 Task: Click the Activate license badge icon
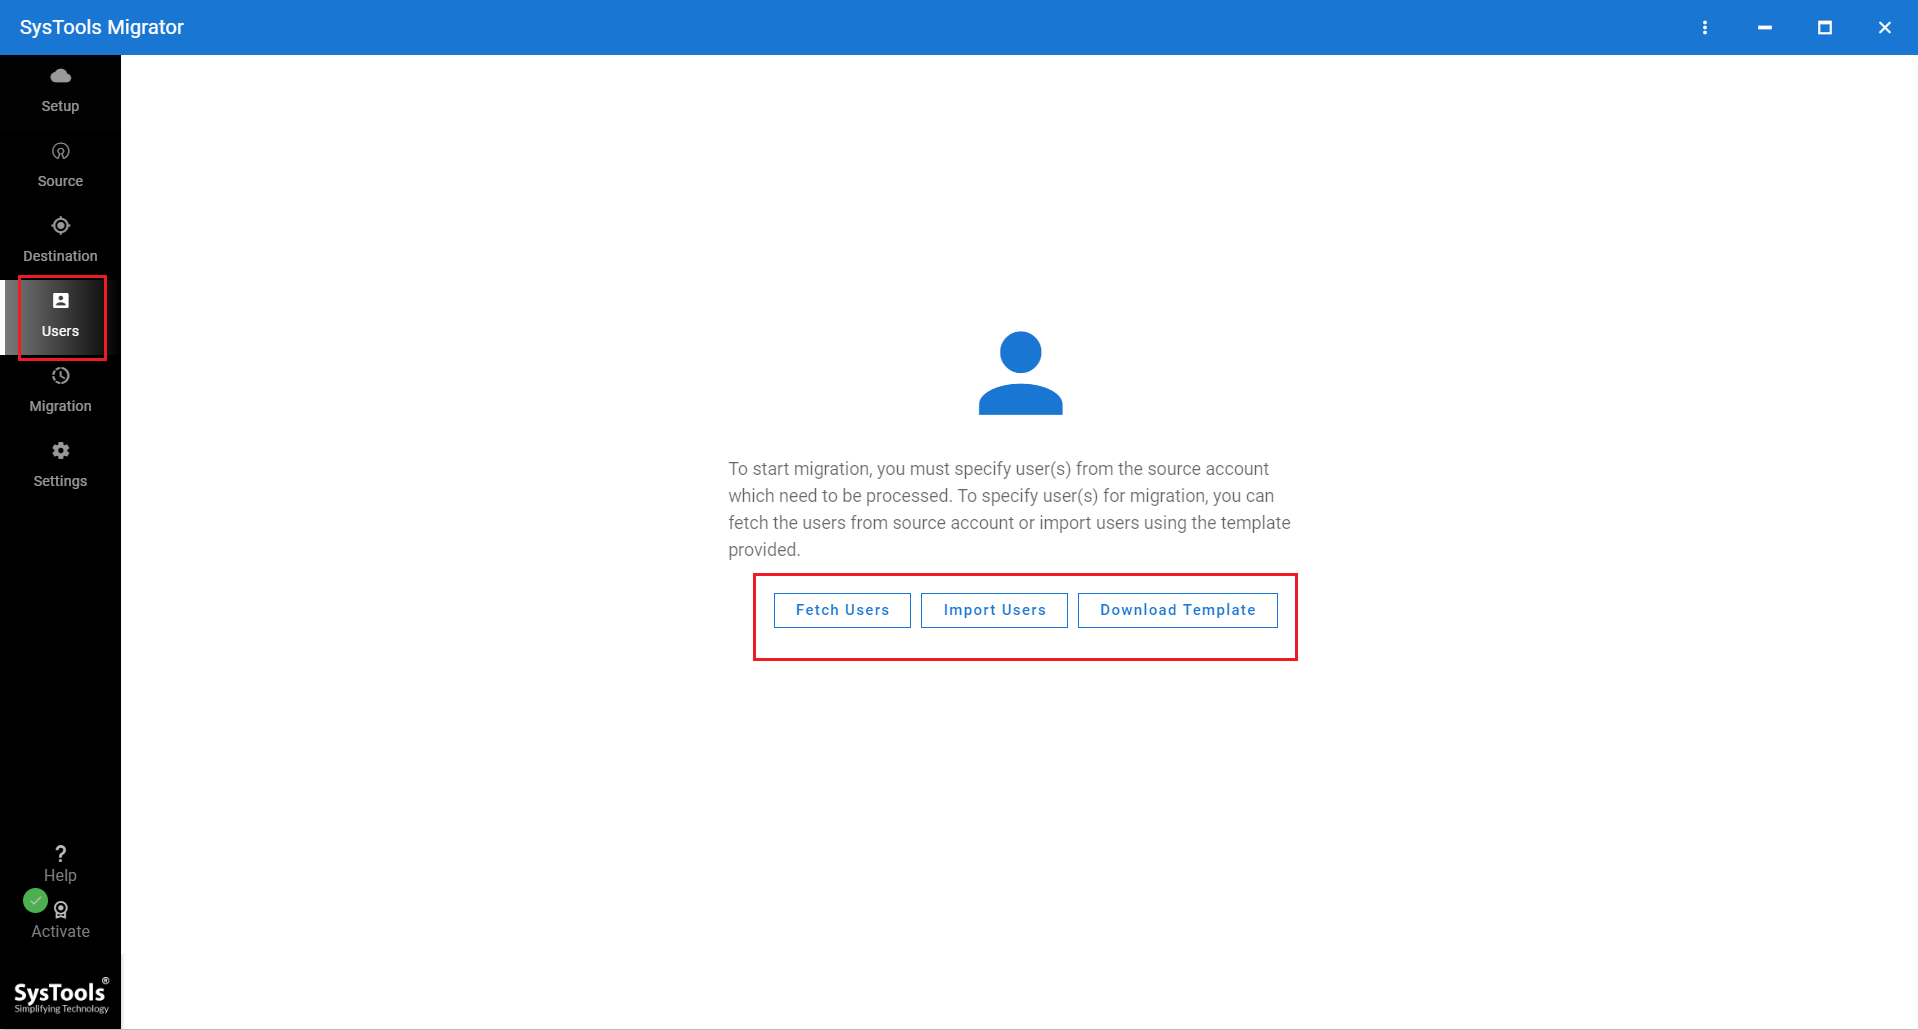[61, 910]
